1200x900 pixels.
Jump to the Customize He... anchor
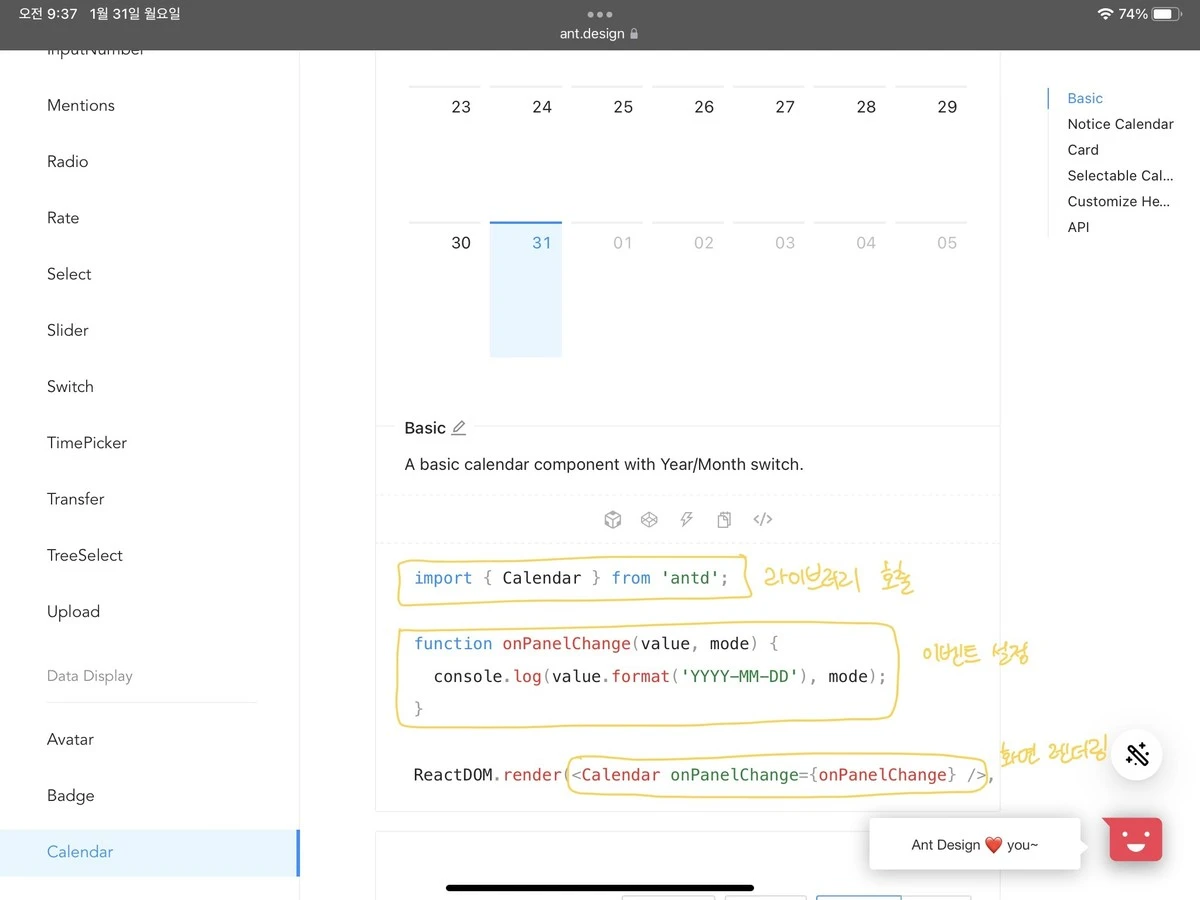(1118, 201)
